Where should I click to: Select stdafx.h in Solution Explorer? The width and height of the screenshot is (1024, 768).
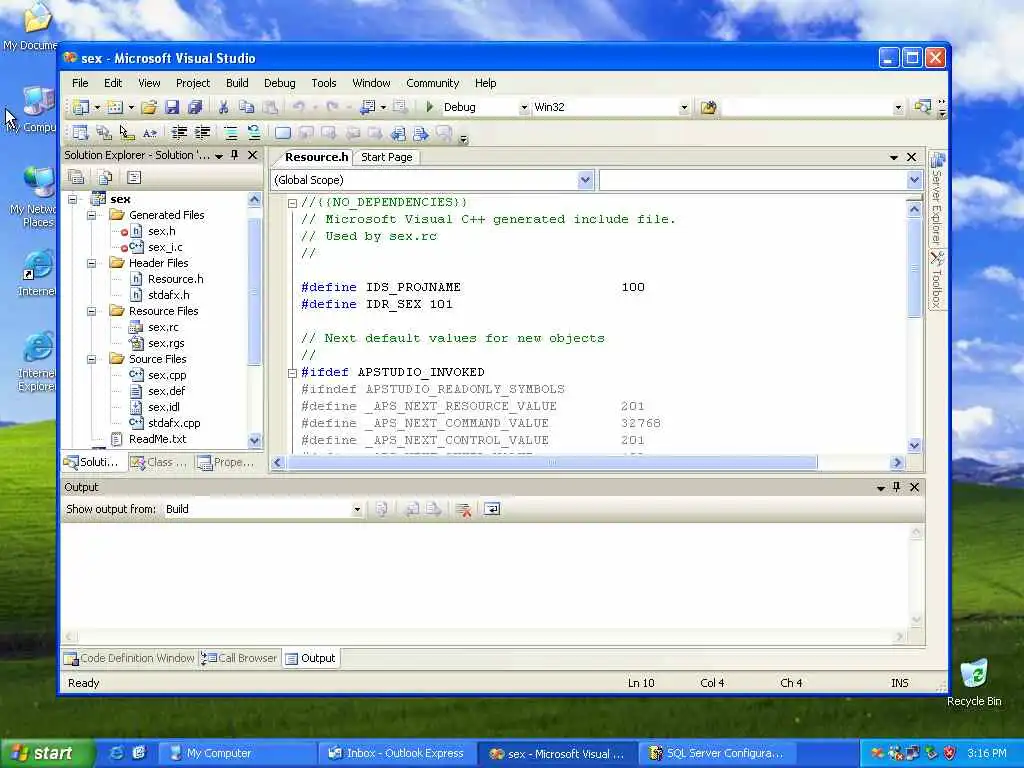168,295
